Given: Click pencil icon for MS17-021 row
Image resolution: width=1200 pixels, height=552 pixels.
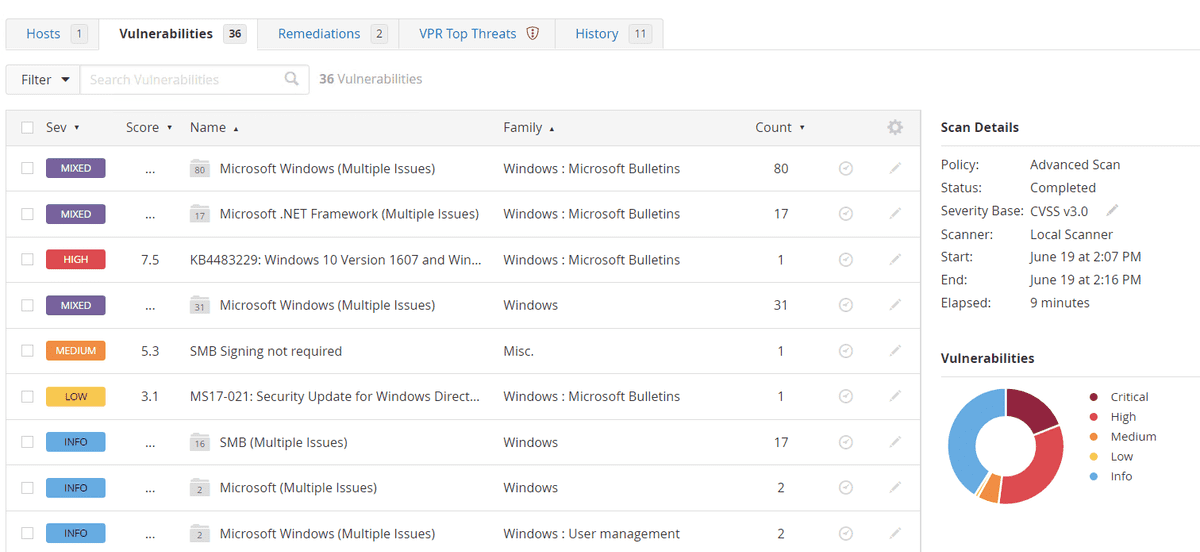Looking at the screenshot, I should click(895, 397).
